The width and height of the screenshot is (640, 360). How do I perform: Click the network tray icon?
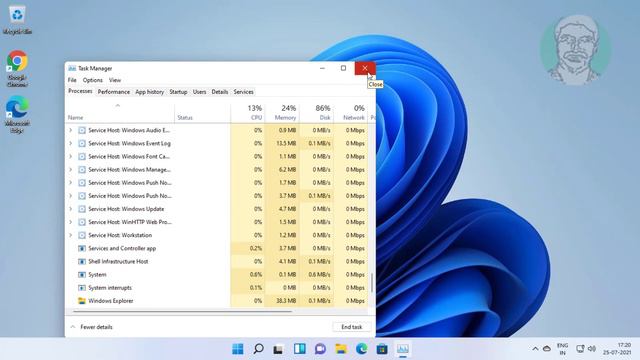580,349
